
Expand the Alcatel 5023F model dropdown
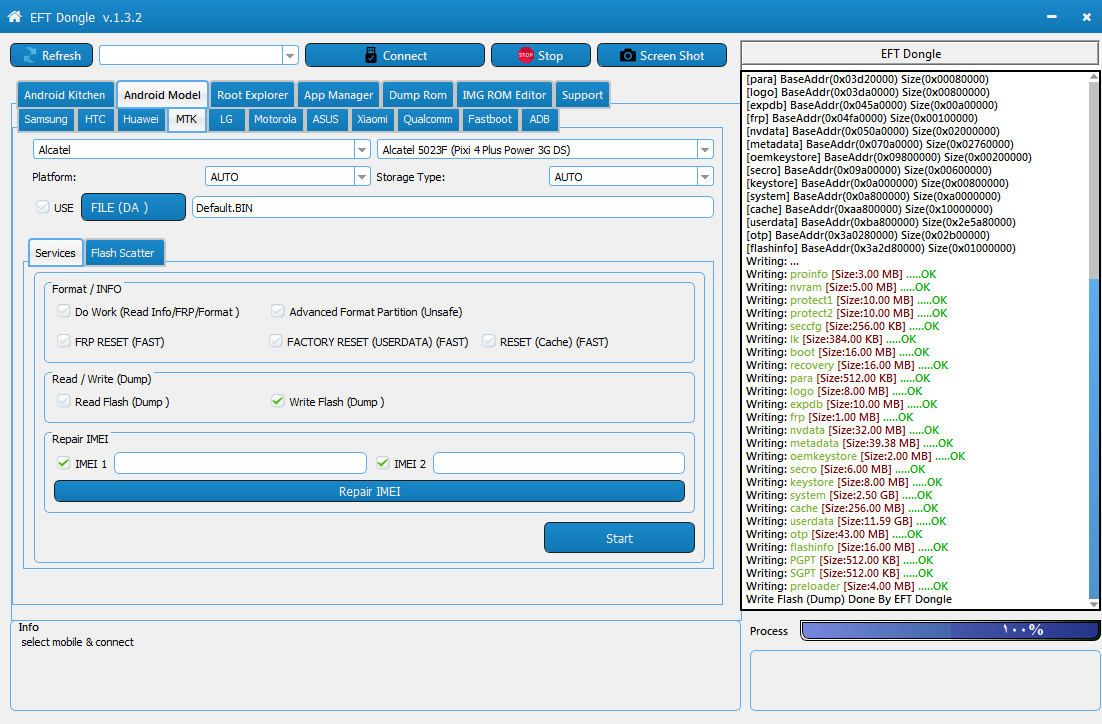point(705,150)
